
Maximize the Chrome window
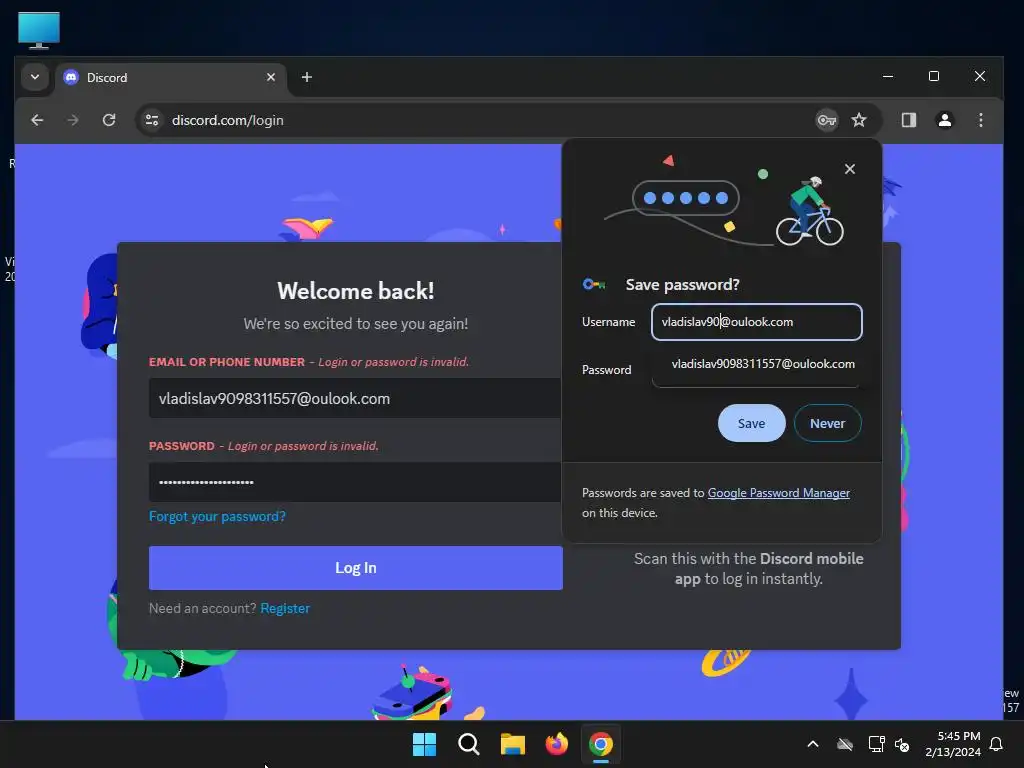934,76
